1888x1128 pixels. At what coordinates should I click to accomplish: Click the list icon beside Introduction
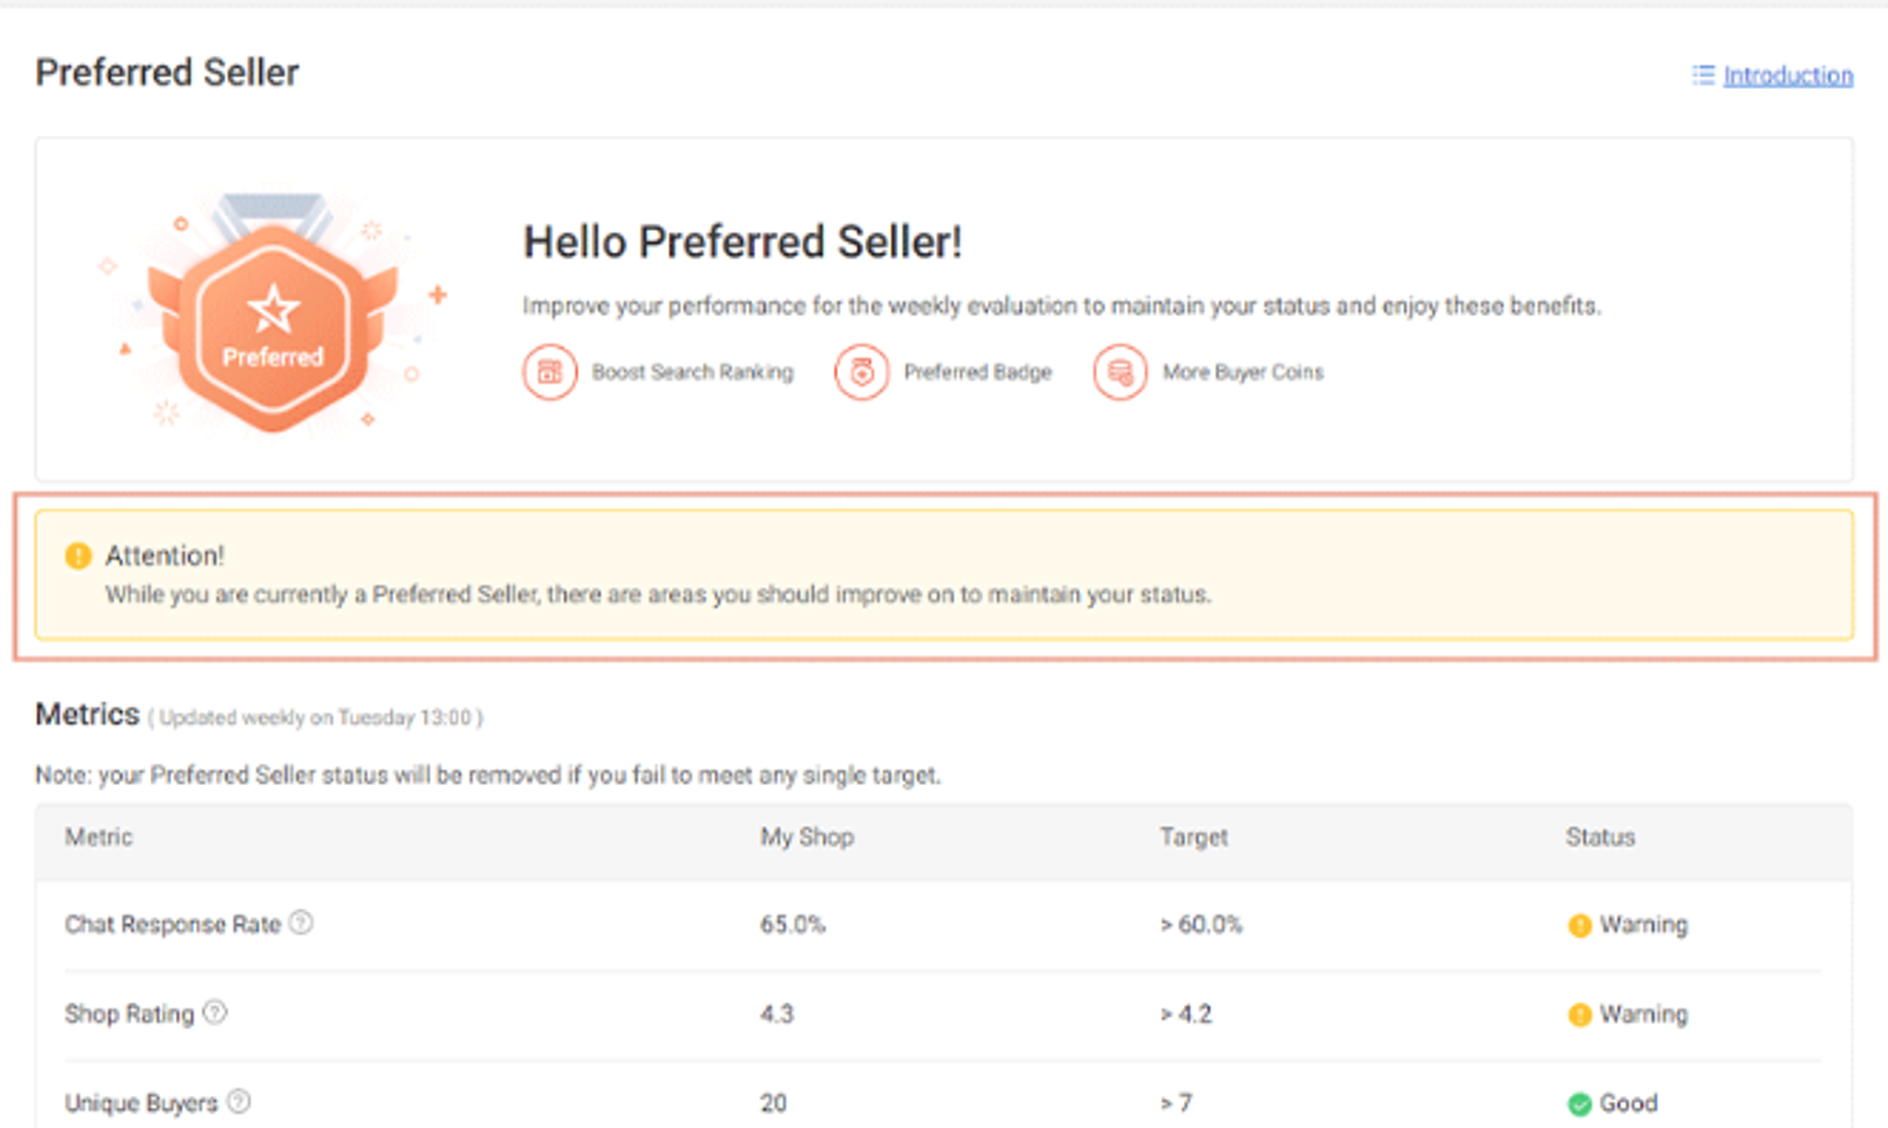point(1702,75)
